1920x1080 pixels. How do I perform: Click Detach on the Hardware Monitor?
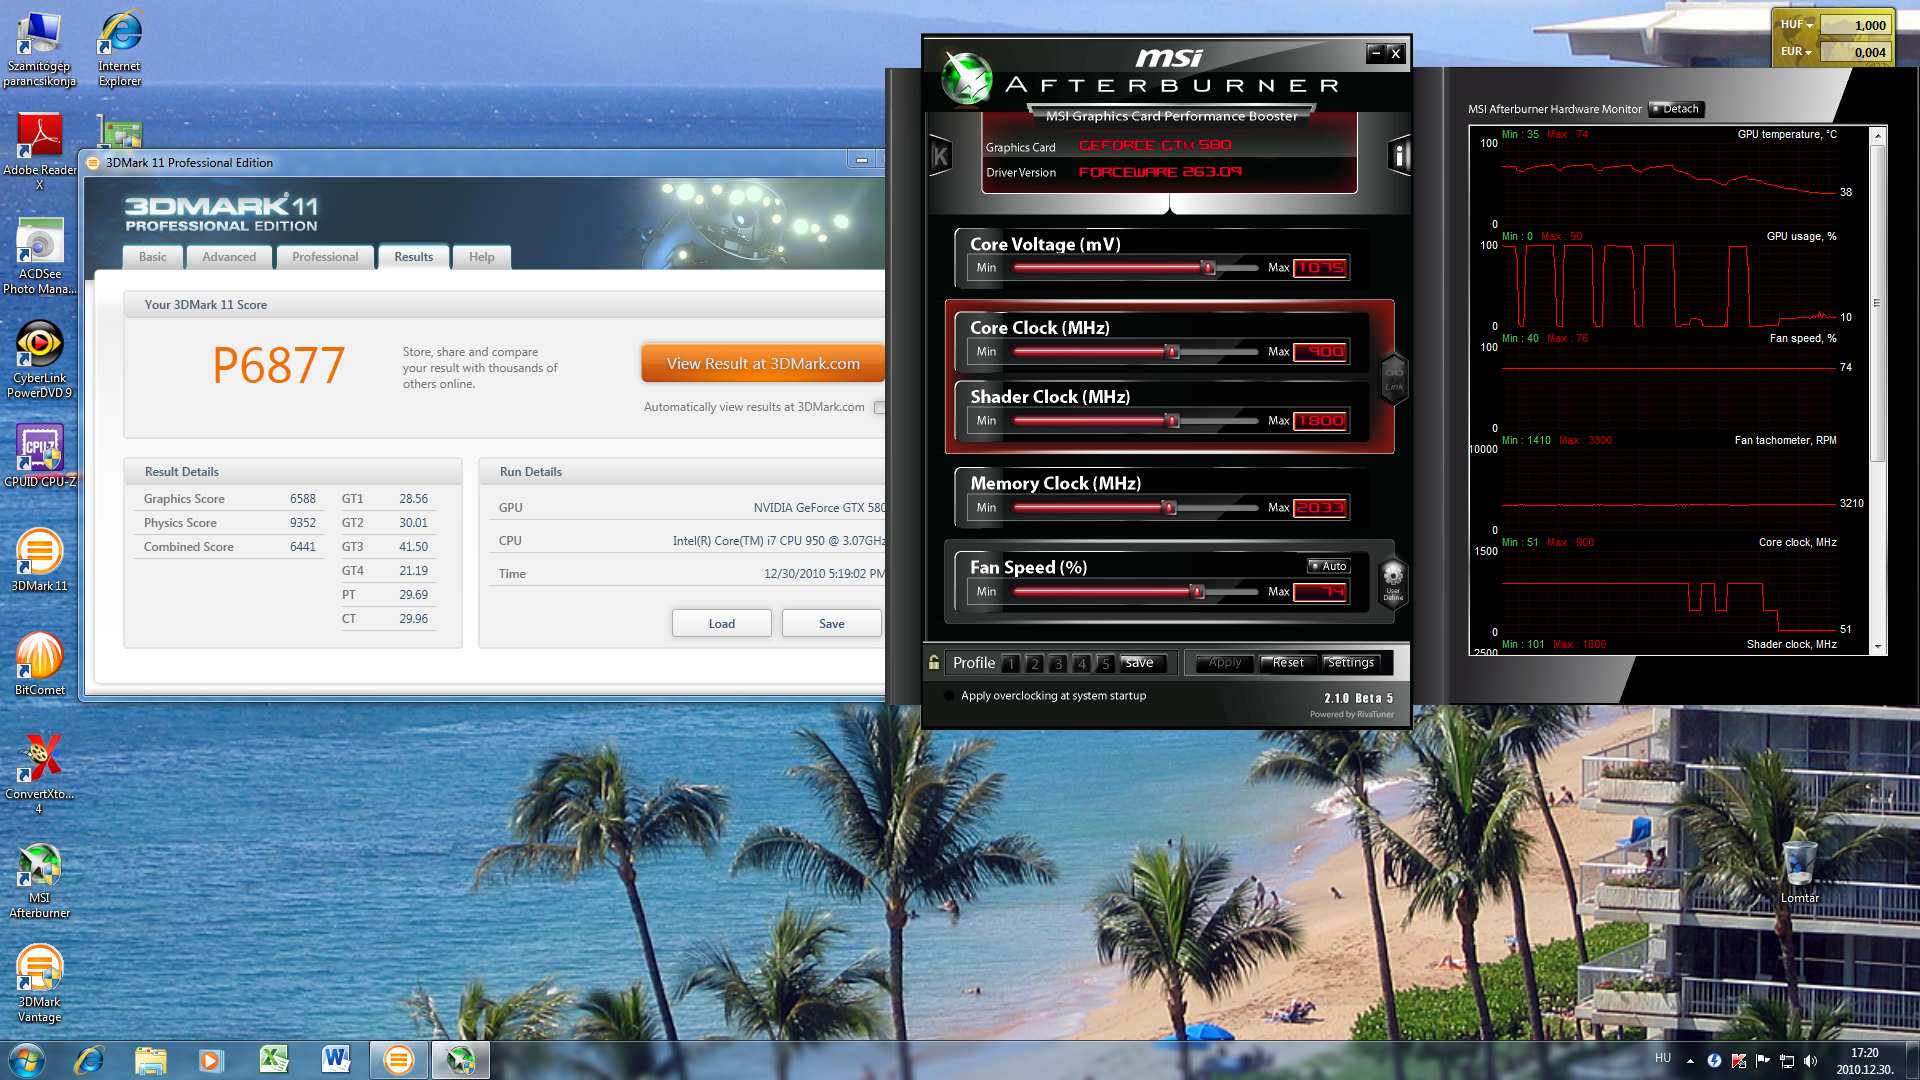coord(1676,109)
